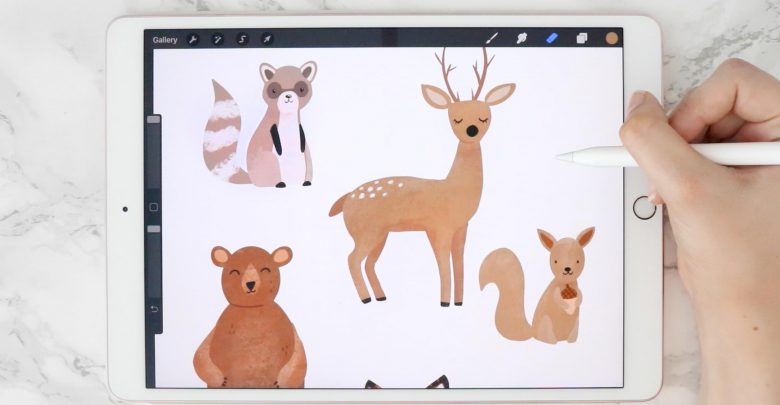Image resolution: width=780 pixels, height=405 pixels.
Task: Tap the brown bear illustration
Action: click(250, 317)
